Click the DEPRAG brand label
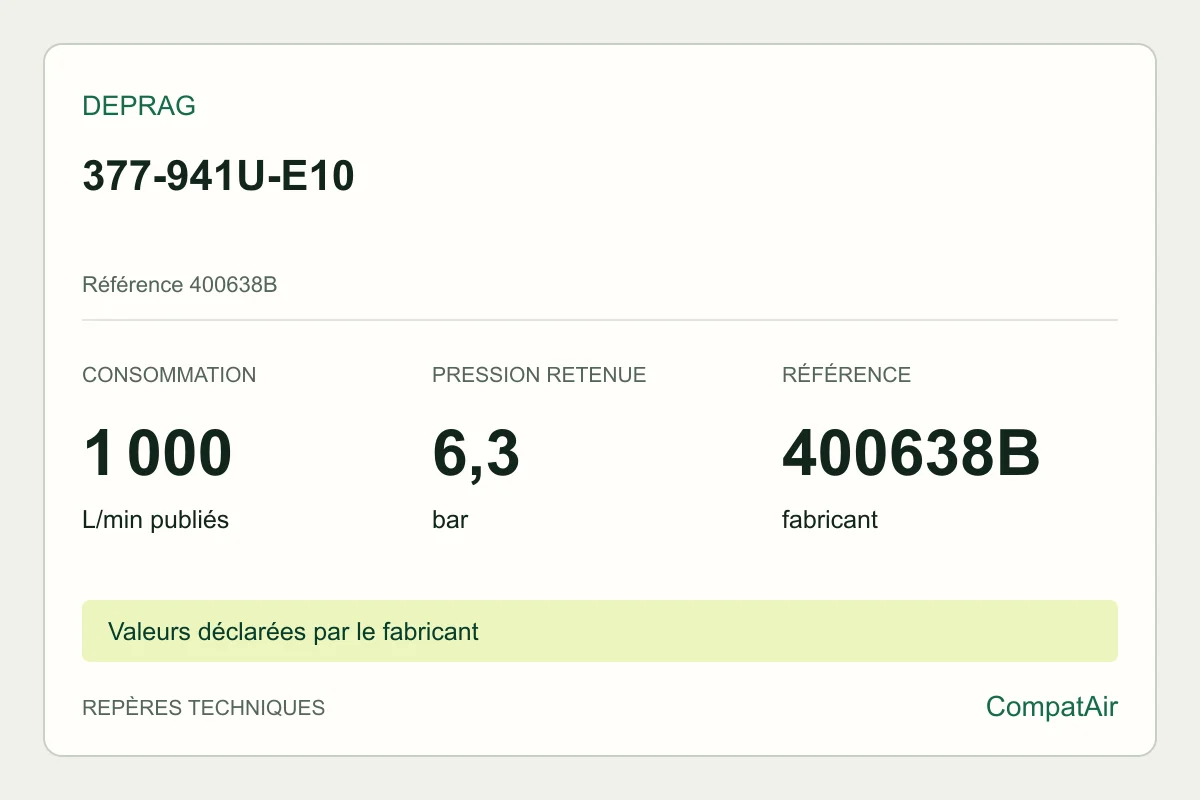The image size is (1200, 800). pyautogui.click(x=139, y=106)
